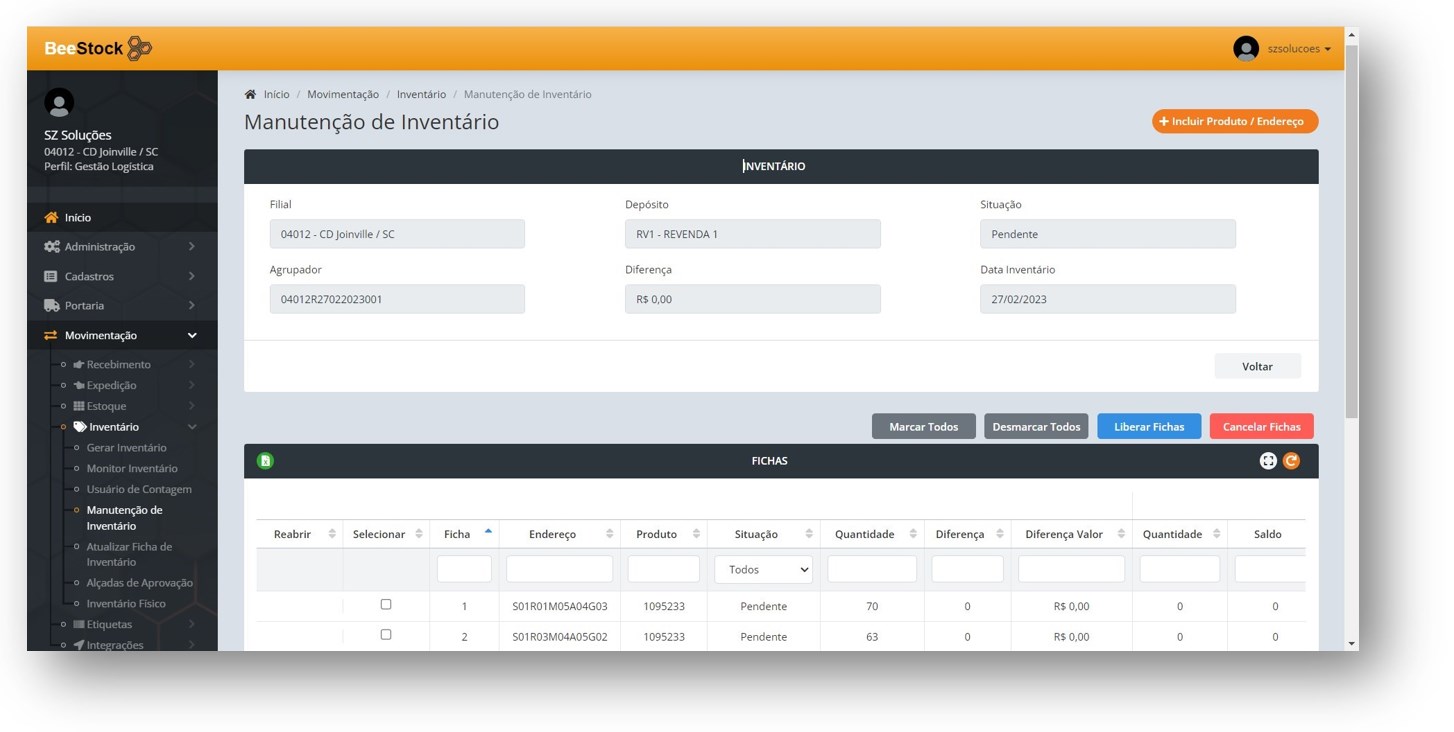Click the sort icon in Endereço column

click(609, 534)
